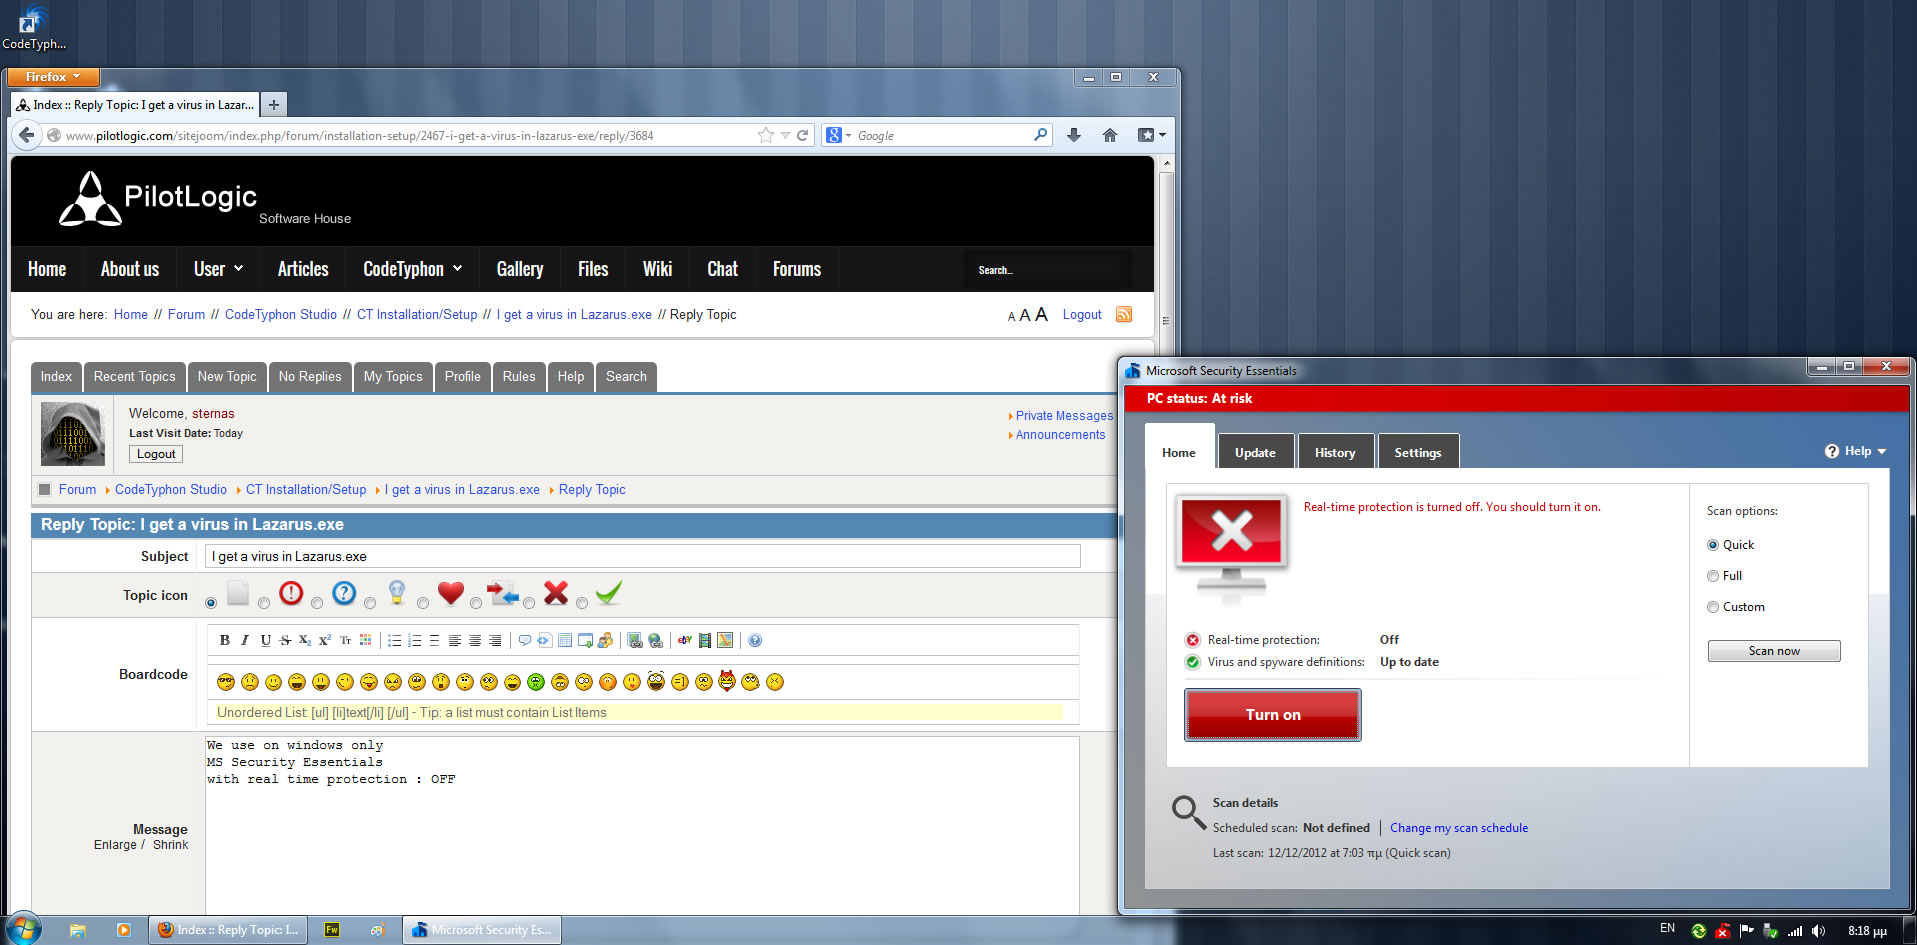This screenshot has width=1917, height=945.
Task: Apply strikethrough formatting in Boardcode toolbar
Action: click(x=285, y=640)
